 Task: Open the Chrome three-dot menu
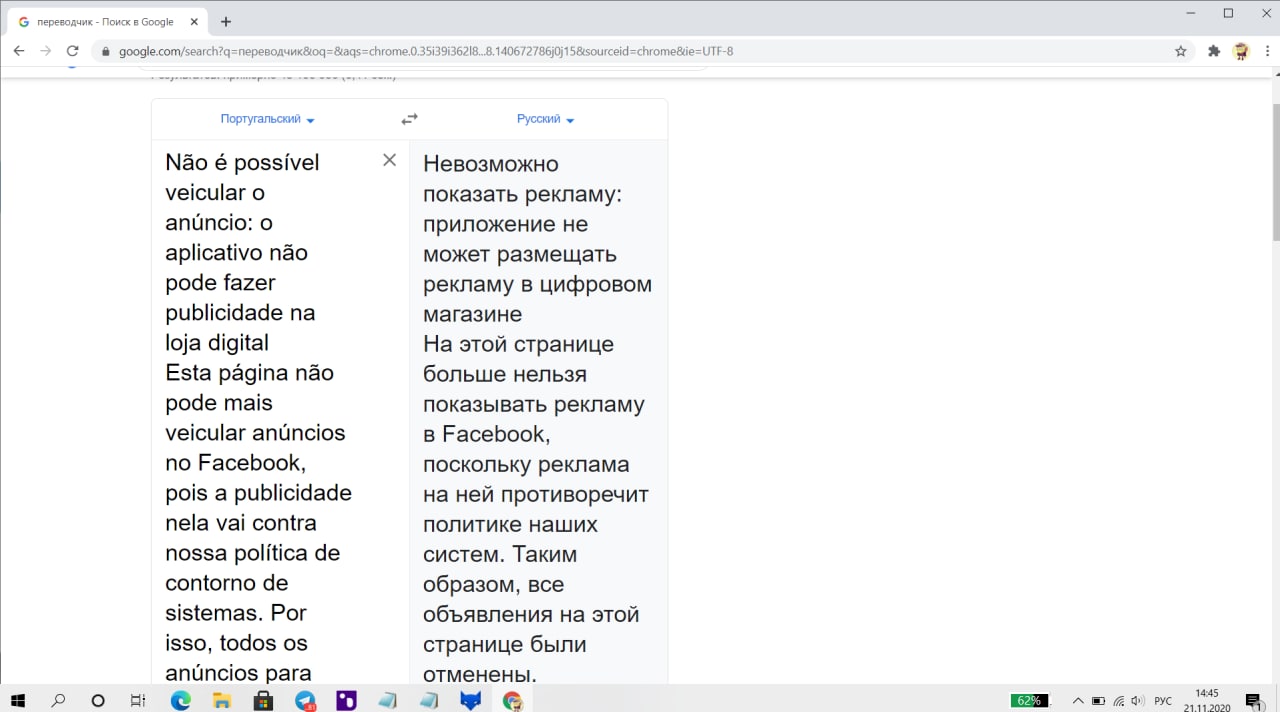pos(1267,51)
